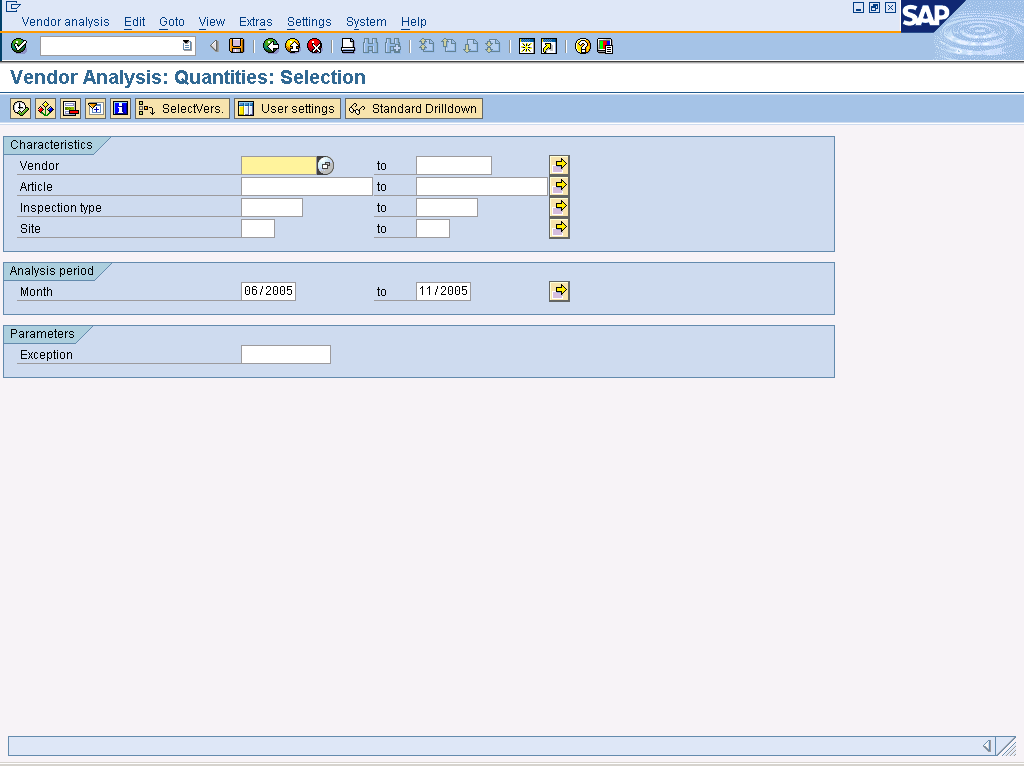Click the green Back arrow icon
Screen dimensions: 1024x766
(x=270, y=46)
